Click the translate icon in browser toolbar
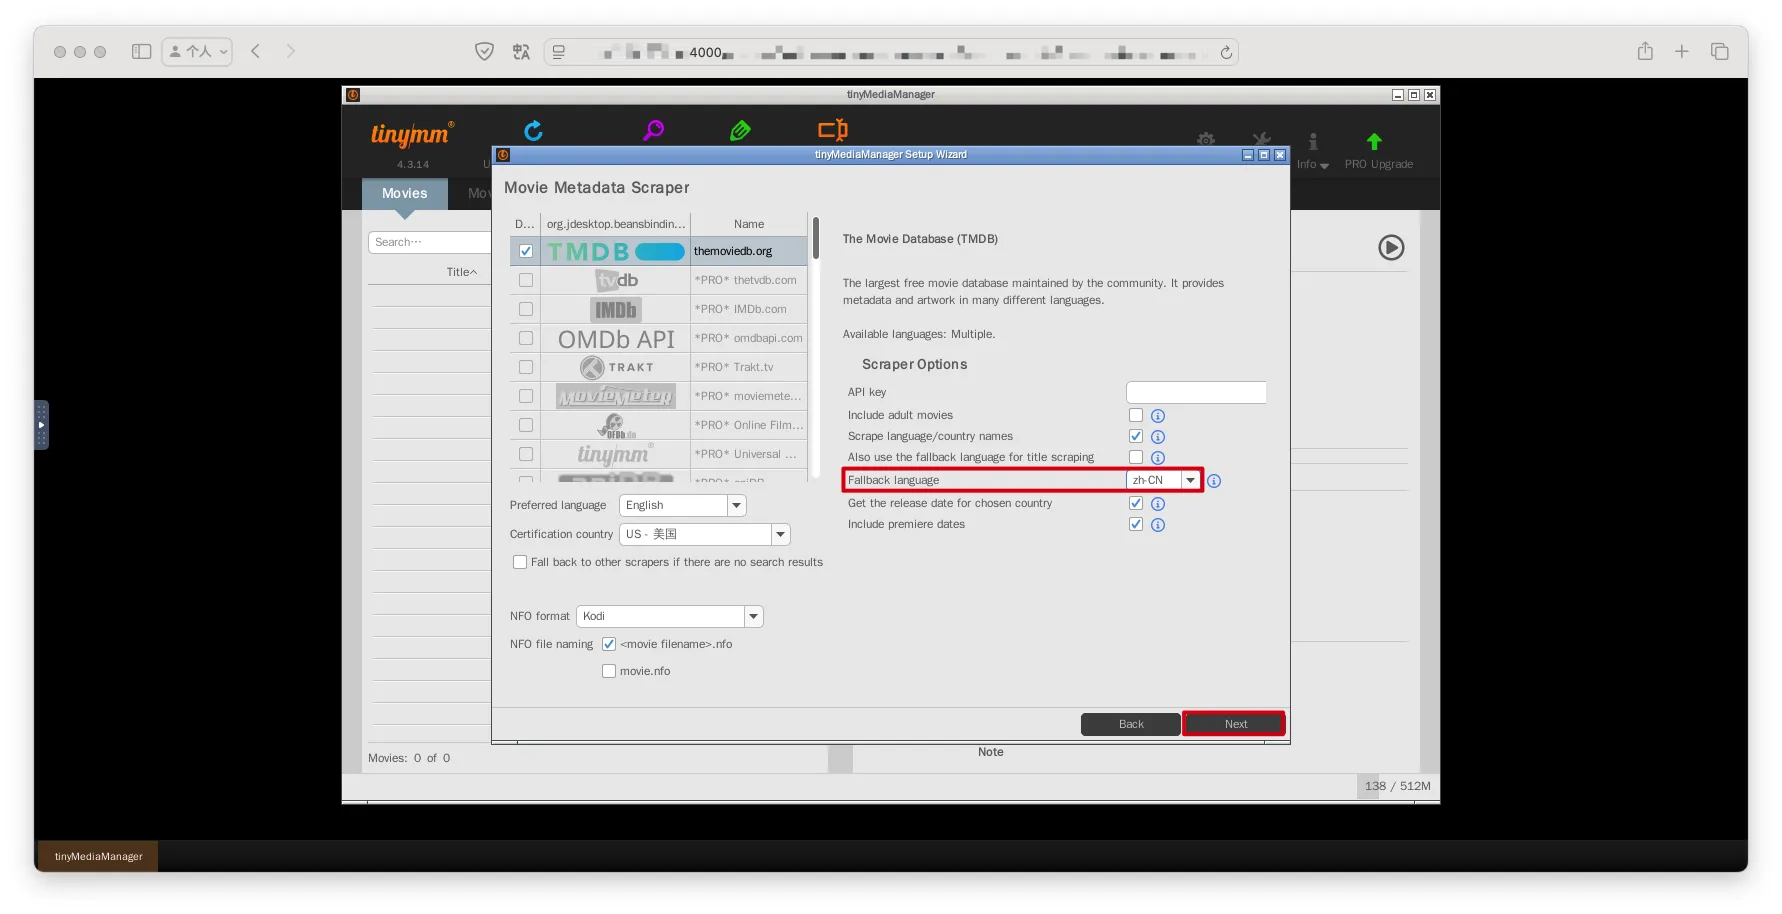 [x=521, y=52]
